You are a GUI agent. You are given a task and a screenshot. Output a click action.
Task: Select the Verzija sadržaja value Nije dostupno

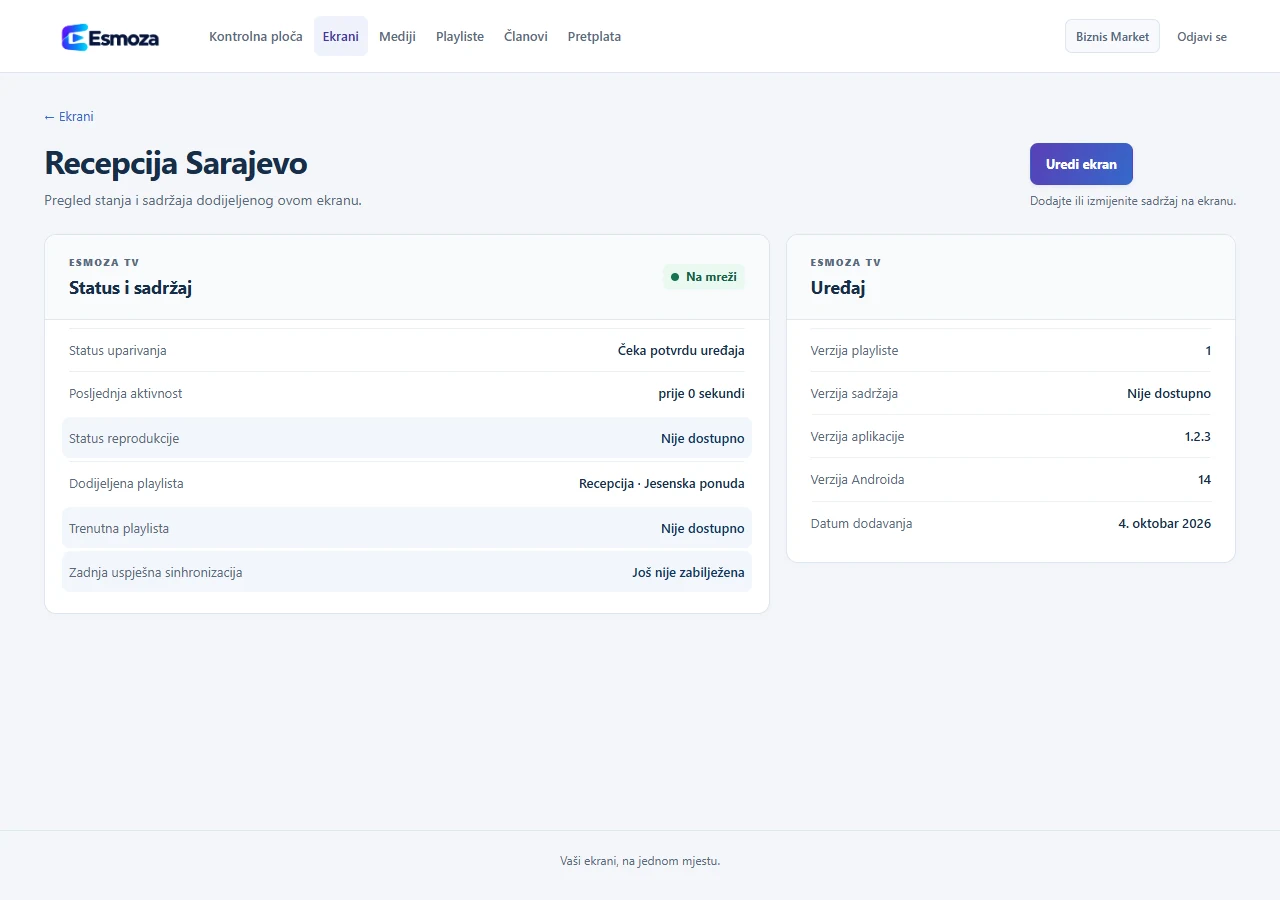(1169, 394)
